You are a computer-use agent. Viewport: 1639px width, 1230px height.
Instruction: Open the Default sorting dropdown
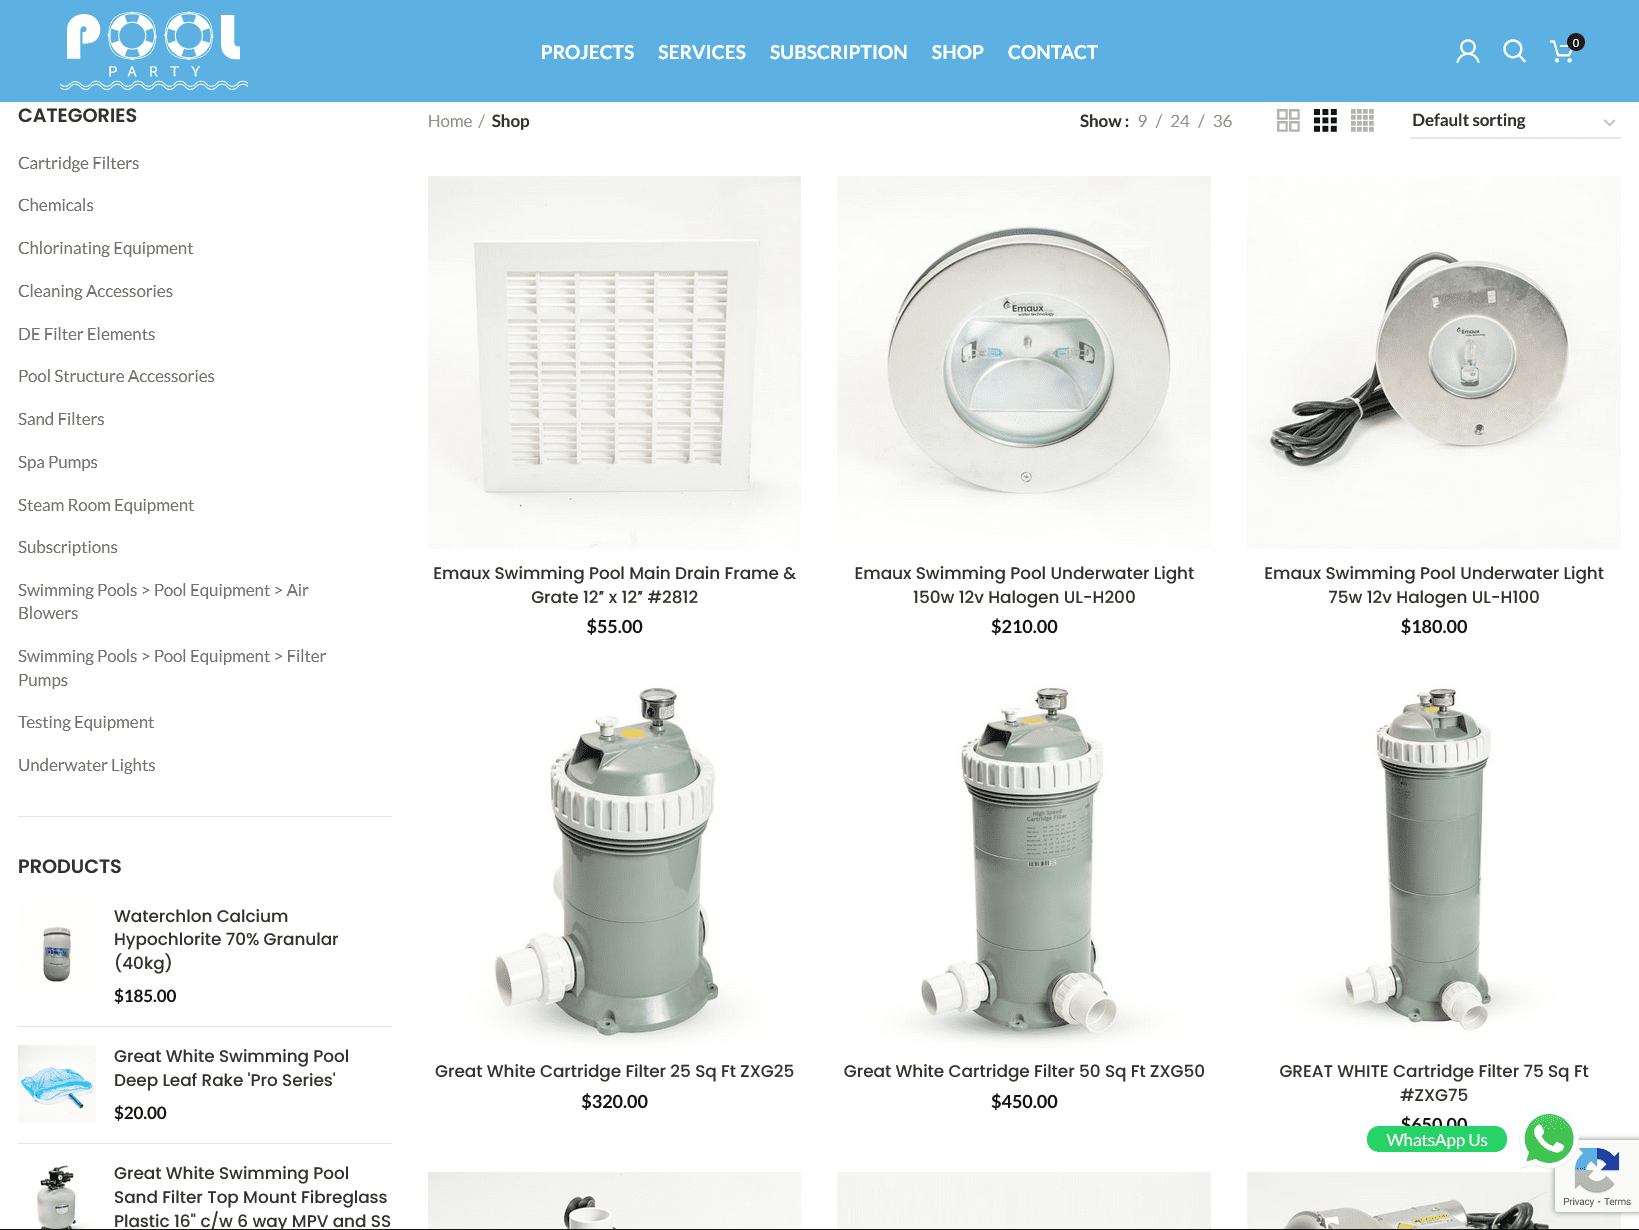click(1514, 121)
